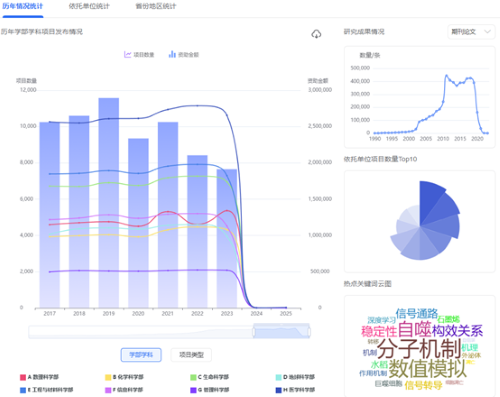Click the left handle of the year range slider
500x397 pixels.
253,332
